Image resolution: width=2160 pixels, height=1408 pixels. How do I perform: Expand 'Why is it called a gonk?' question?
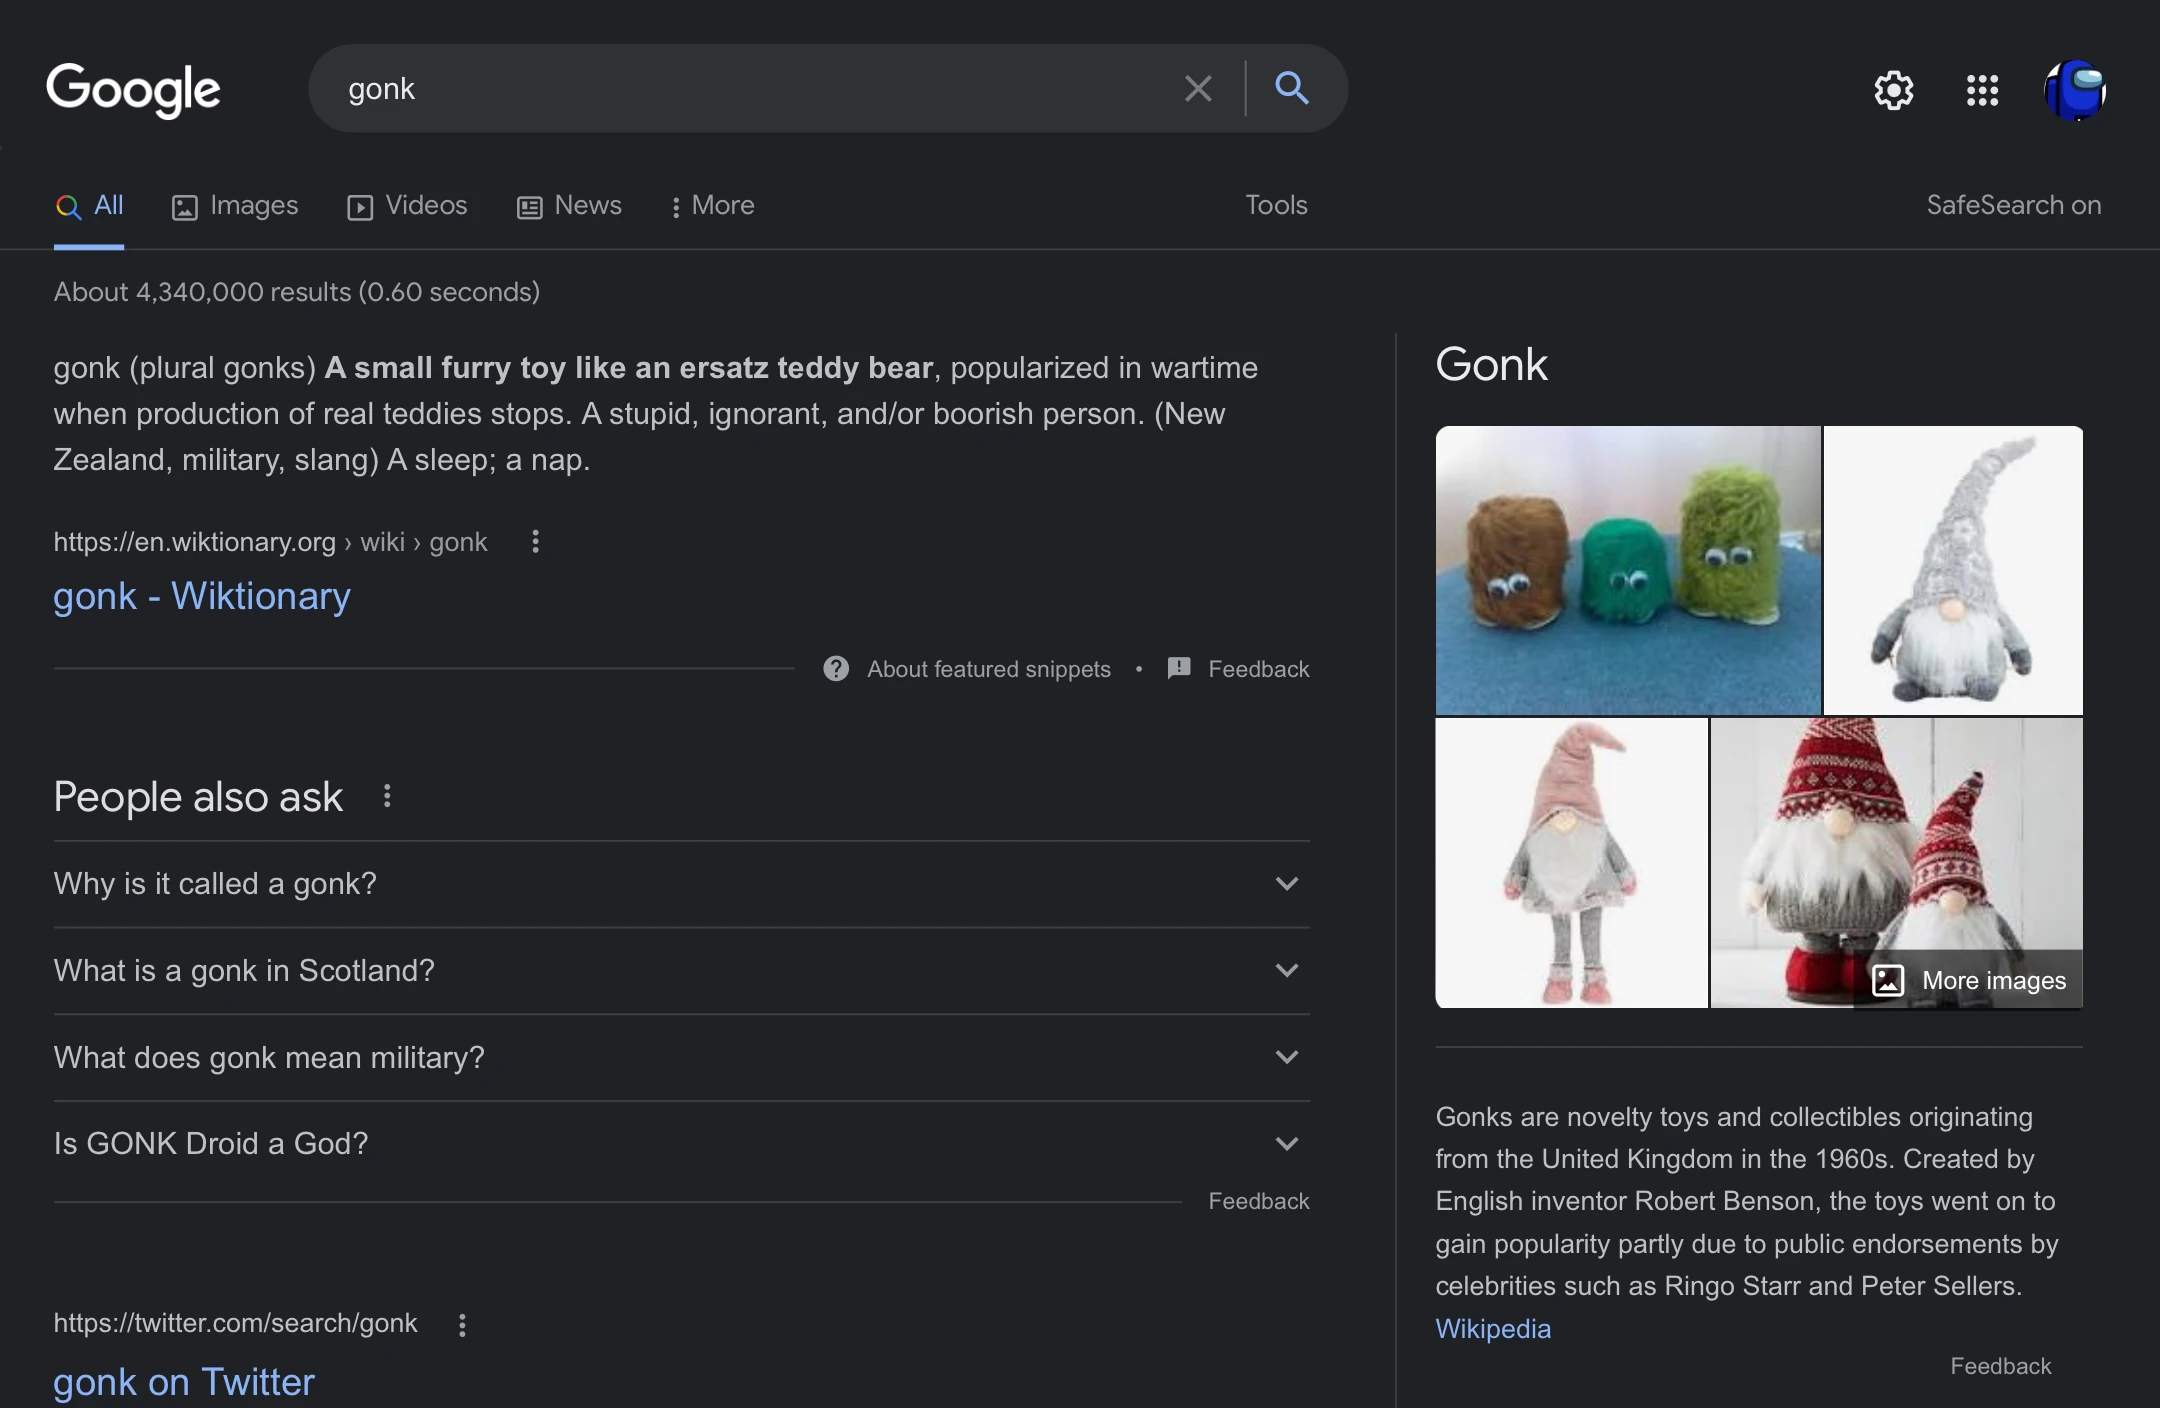point(1287,884)
